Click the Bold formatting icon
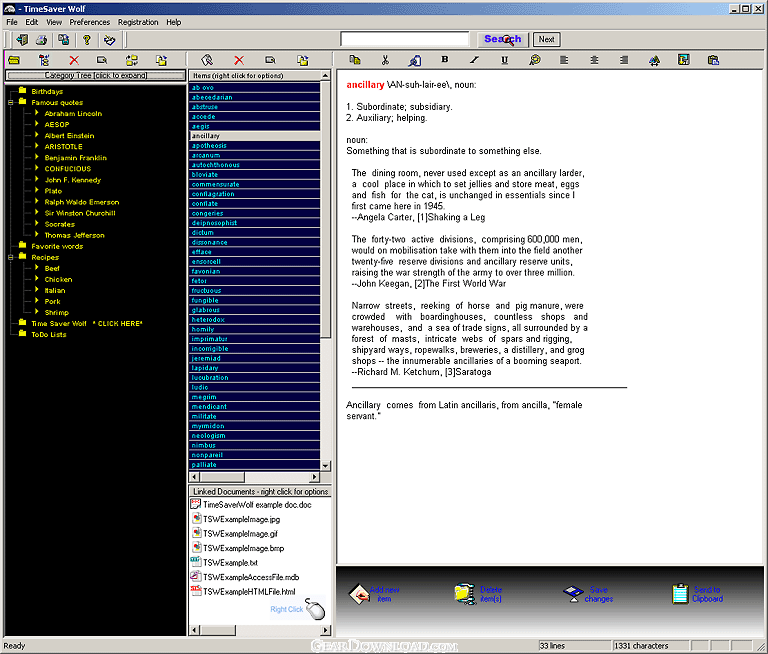Image resolution: width=768 pixels, height=654 pixels. pos(444,60)
